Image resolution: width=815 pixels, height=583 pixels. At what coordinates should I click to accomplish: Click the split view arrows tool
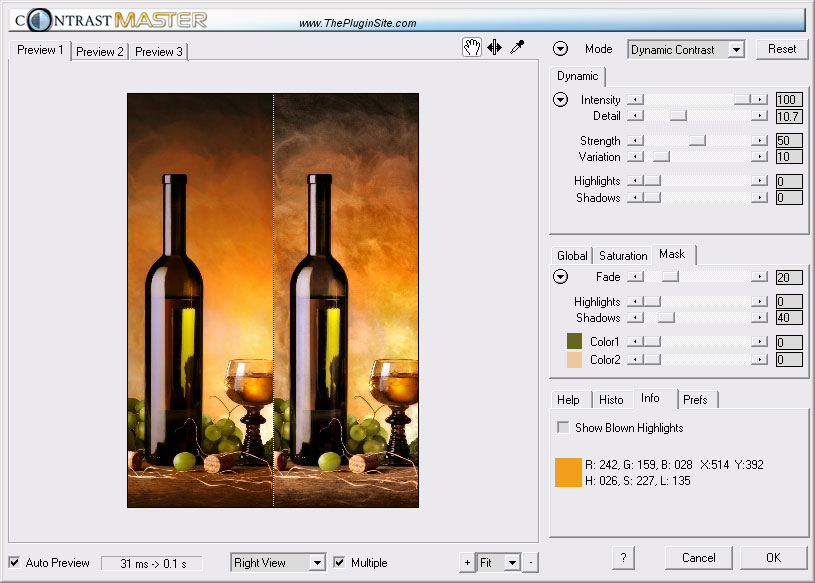point(494,47)
